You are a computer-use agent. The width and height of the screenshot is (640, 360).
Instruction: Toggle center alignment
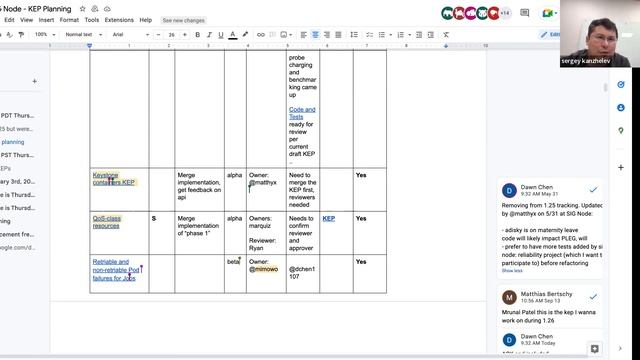(315, 35)
